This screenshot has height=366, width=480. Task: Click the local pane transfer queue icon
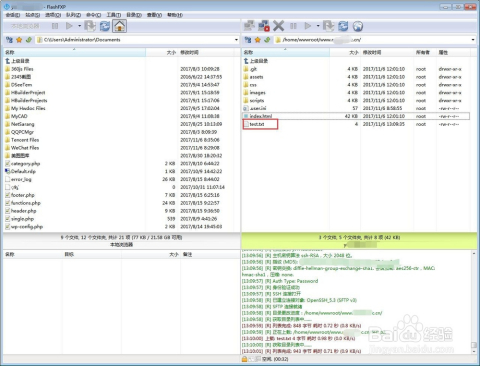(90, 26)
